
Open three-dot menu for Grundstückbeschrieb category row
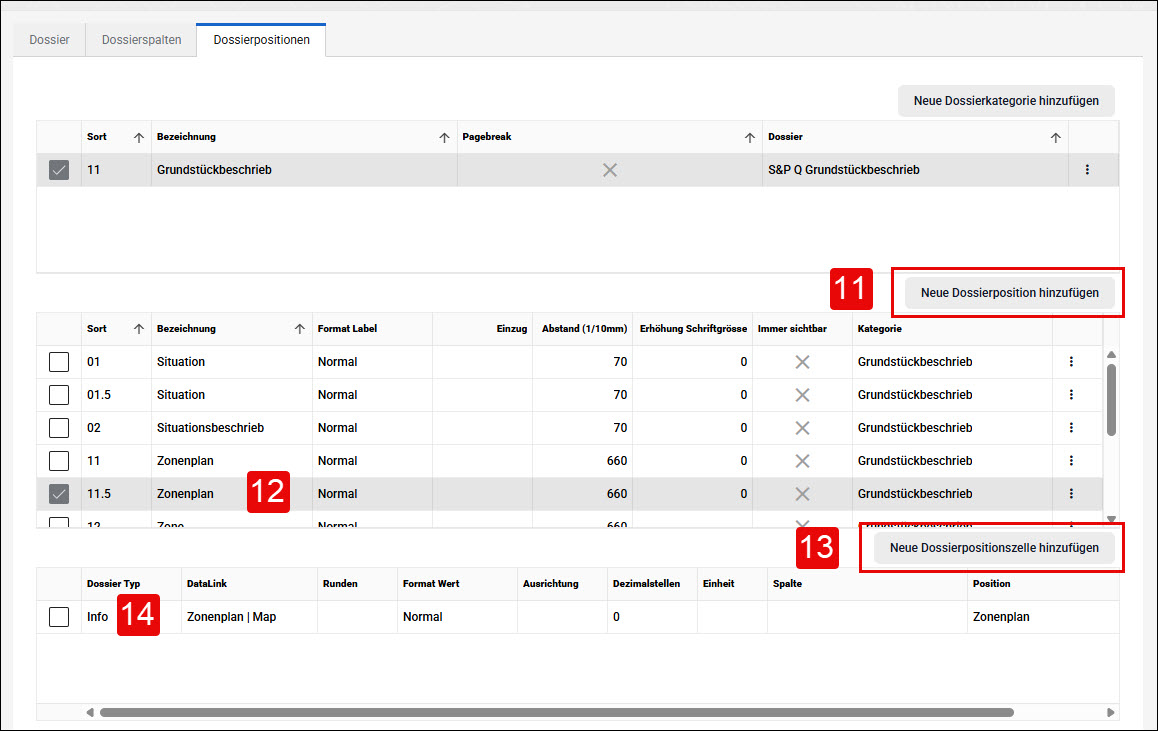(1086, 170)
